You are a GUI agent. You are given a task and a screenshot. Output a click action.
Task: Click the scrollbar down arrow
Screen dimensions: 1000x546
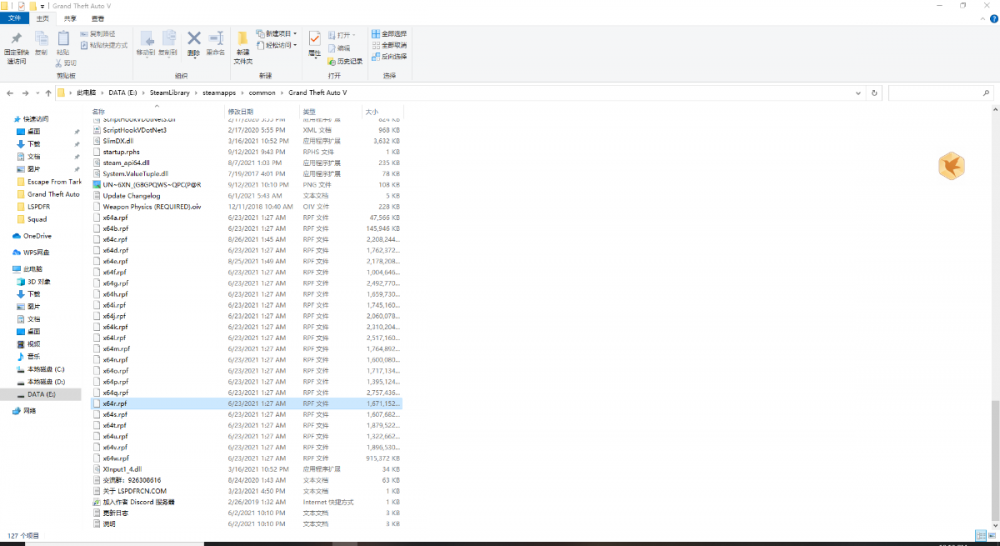click(x=995, y=525)
